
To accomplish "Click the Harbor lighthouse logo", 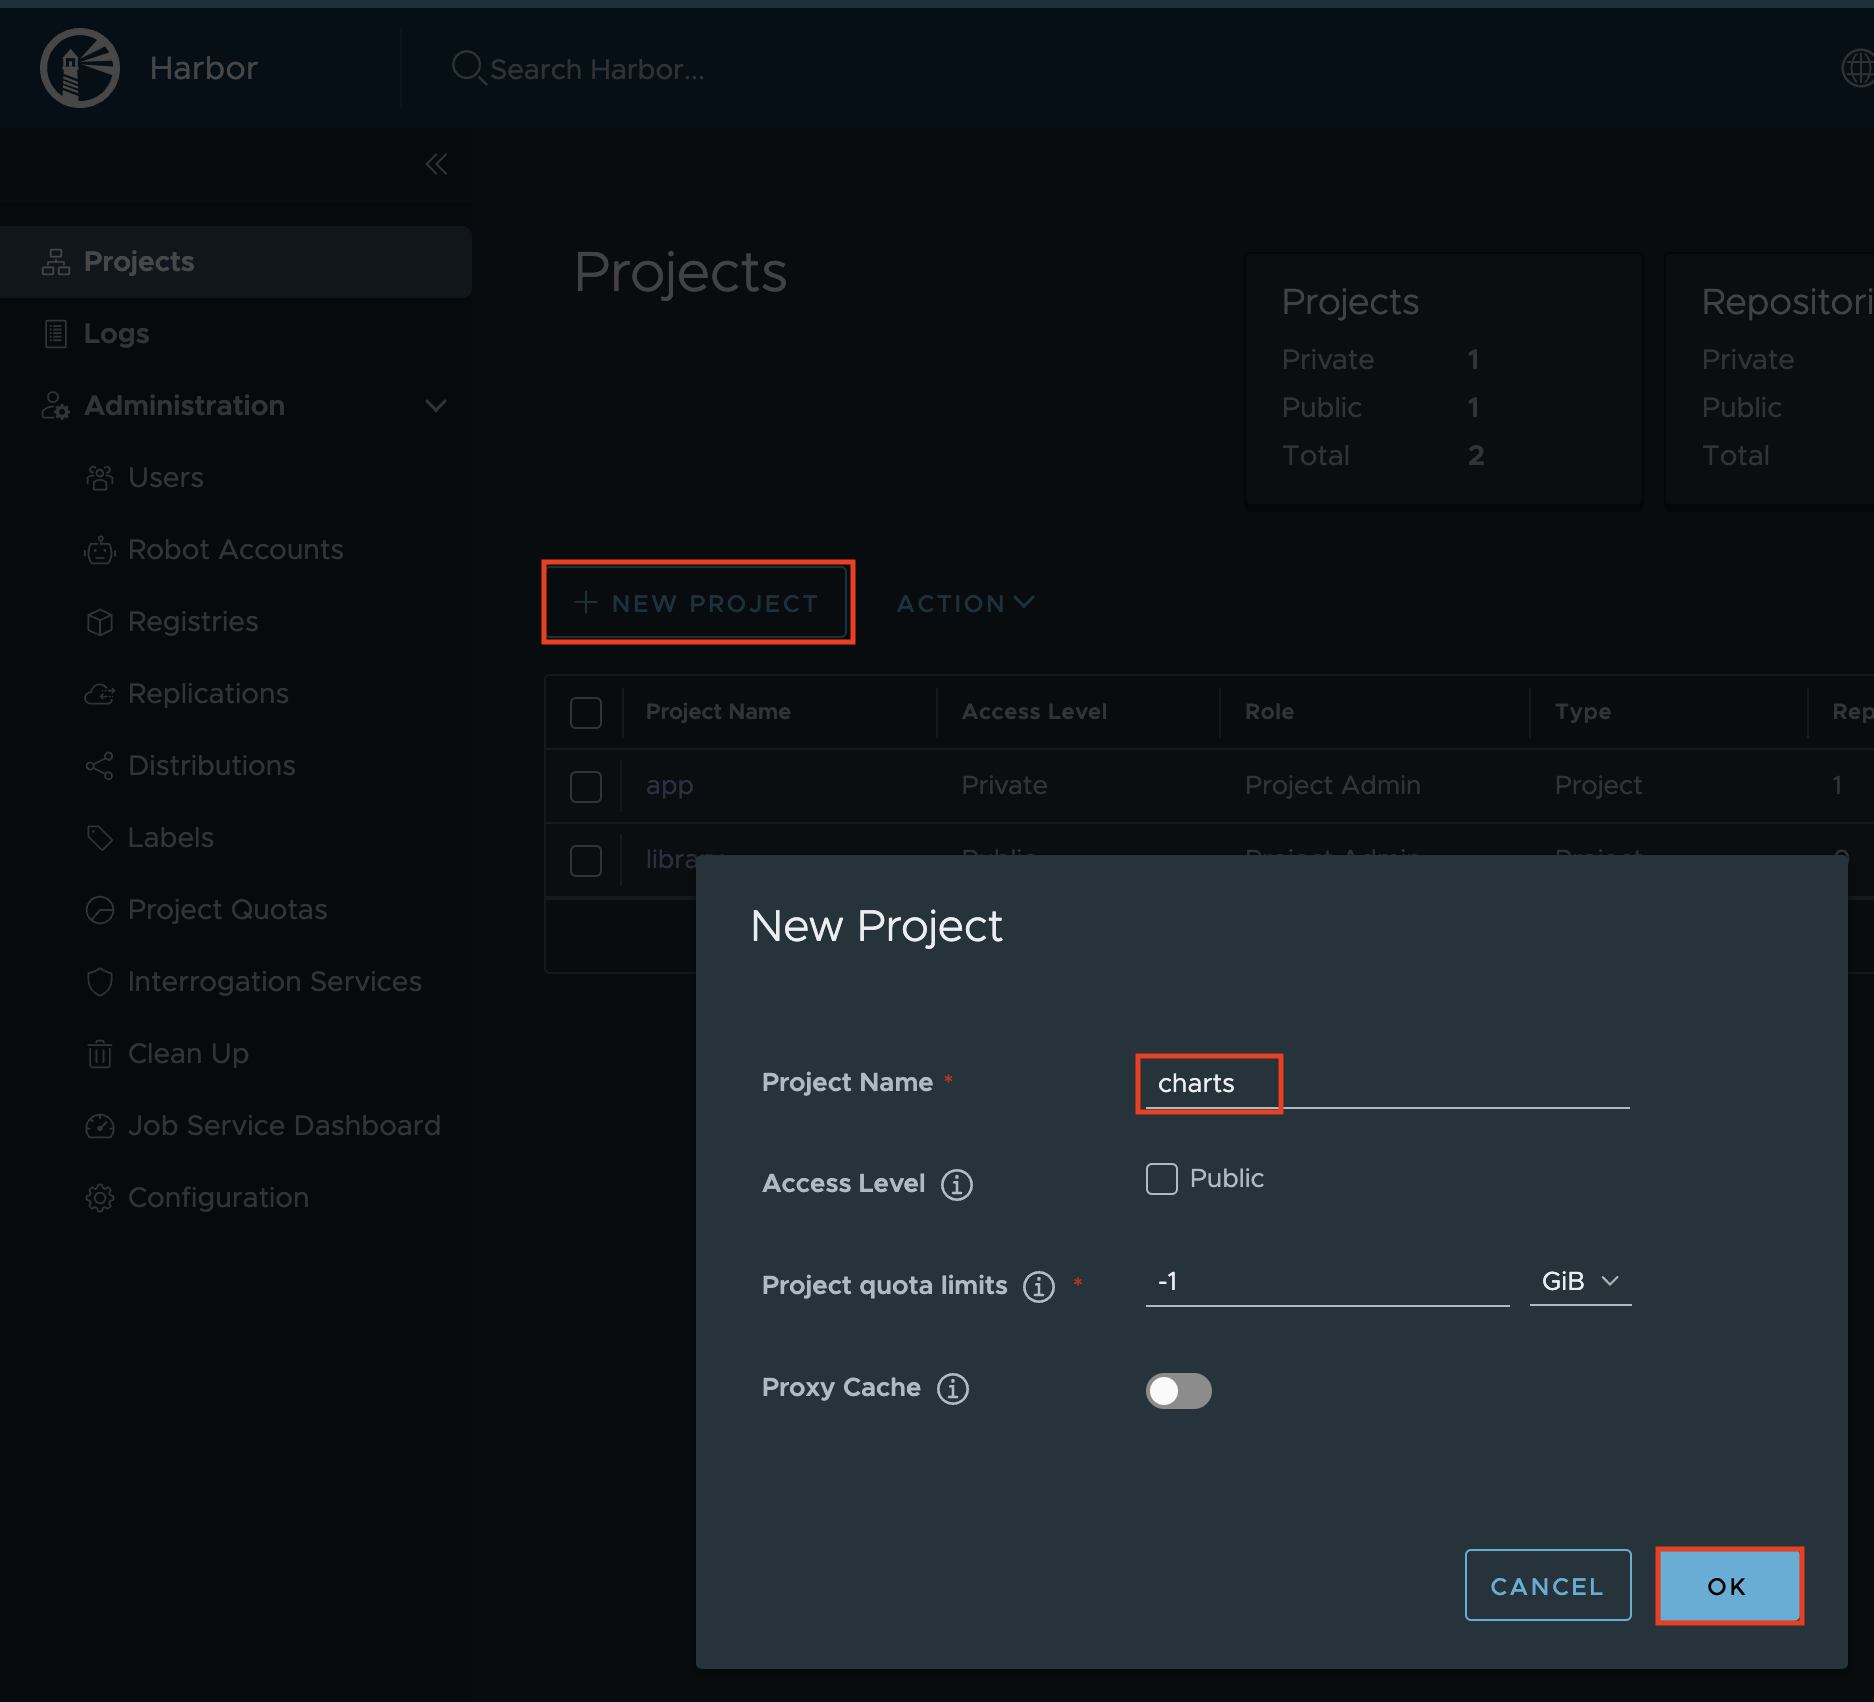I will coord(80,68).
